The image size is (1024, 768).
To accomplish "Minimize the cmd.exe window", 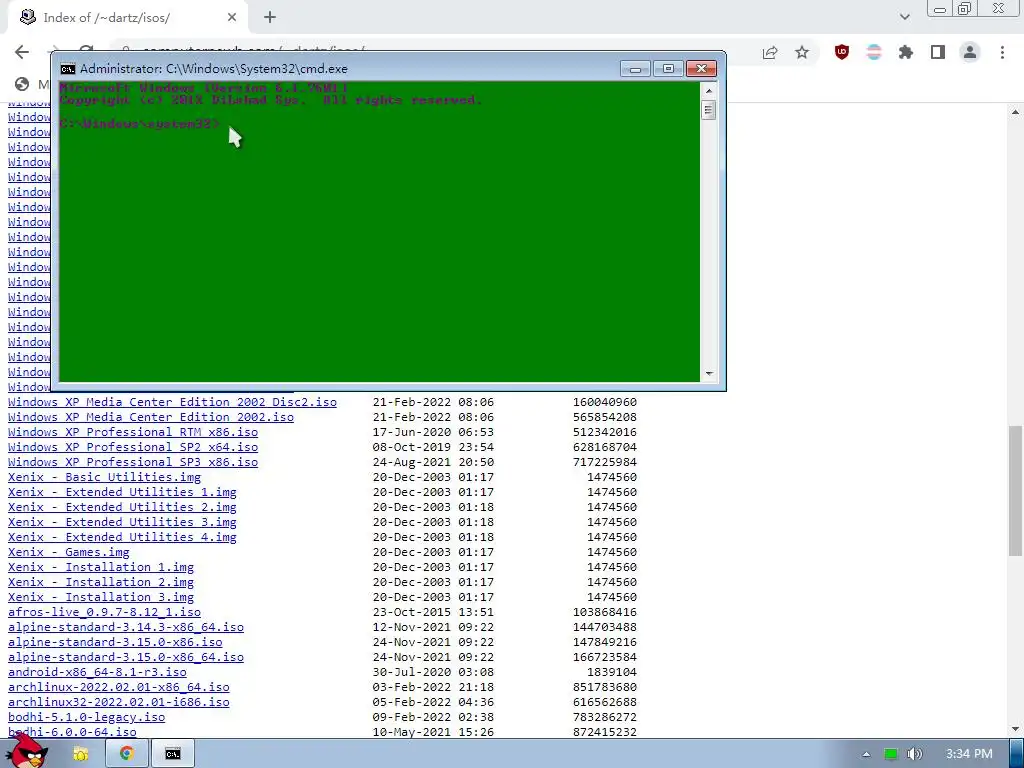I will pos(635,69).
